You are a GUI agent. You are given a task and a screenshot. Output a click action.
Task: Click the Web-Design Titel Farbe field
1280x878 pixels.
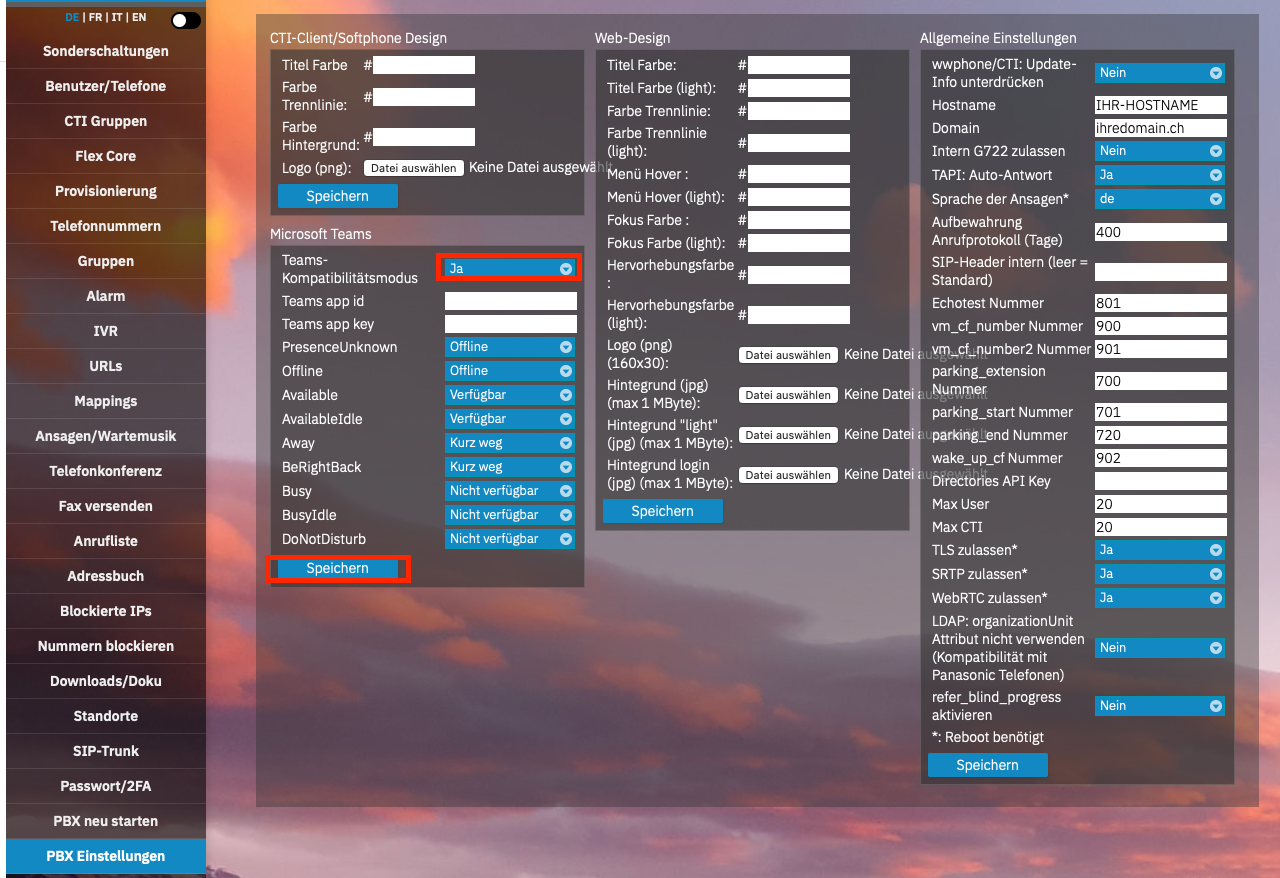click(799, 65)
